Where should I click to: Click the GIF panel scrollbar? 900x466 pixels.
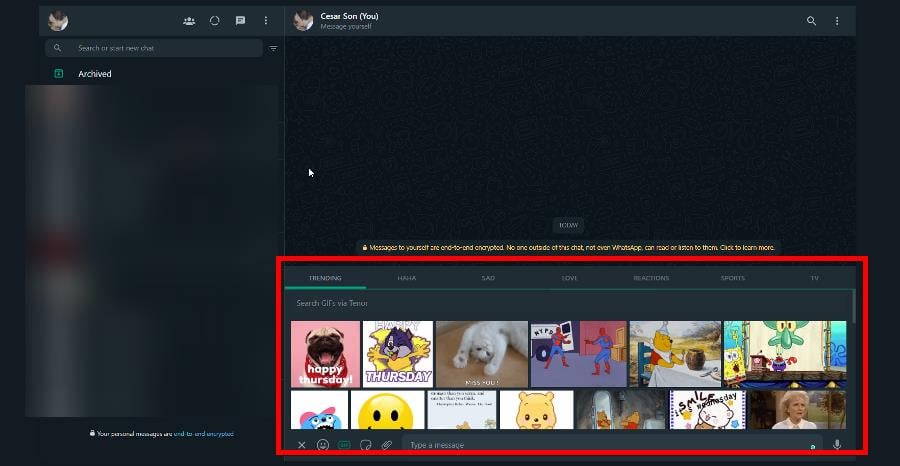click(x=854, y=306)
